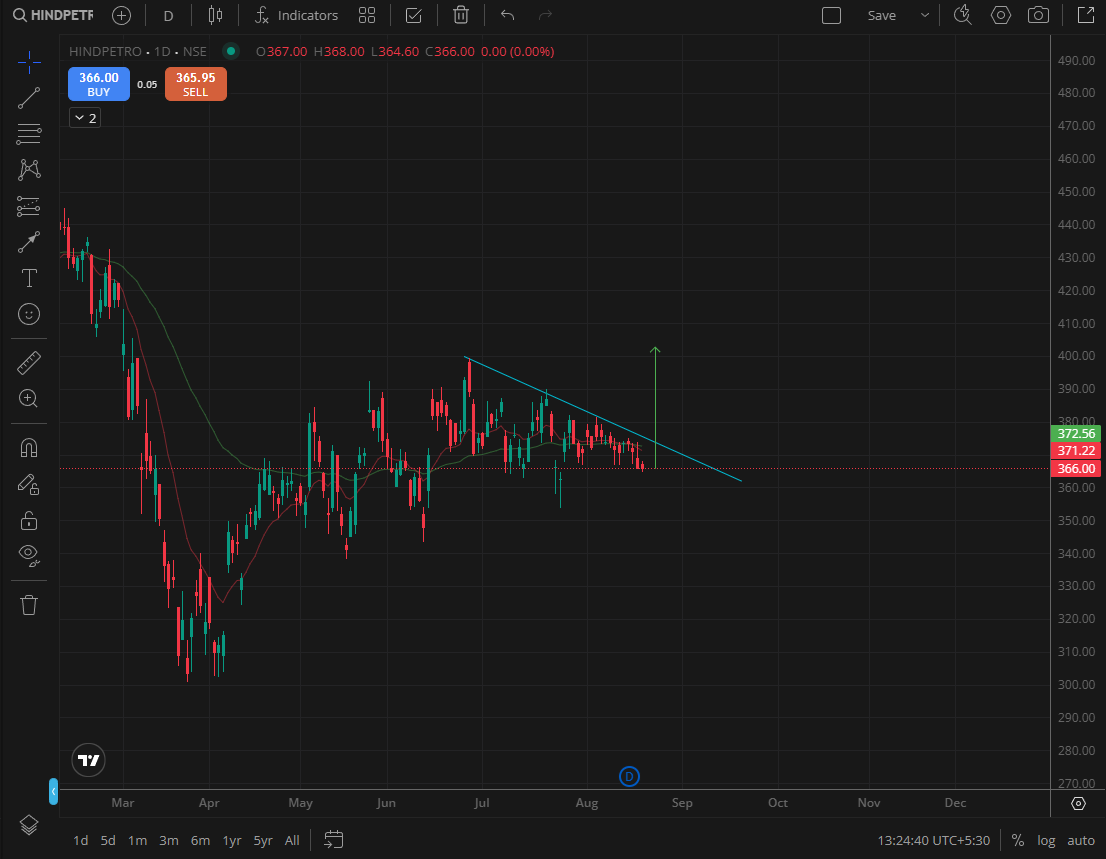Select the 1yr date range

(232, 840)
